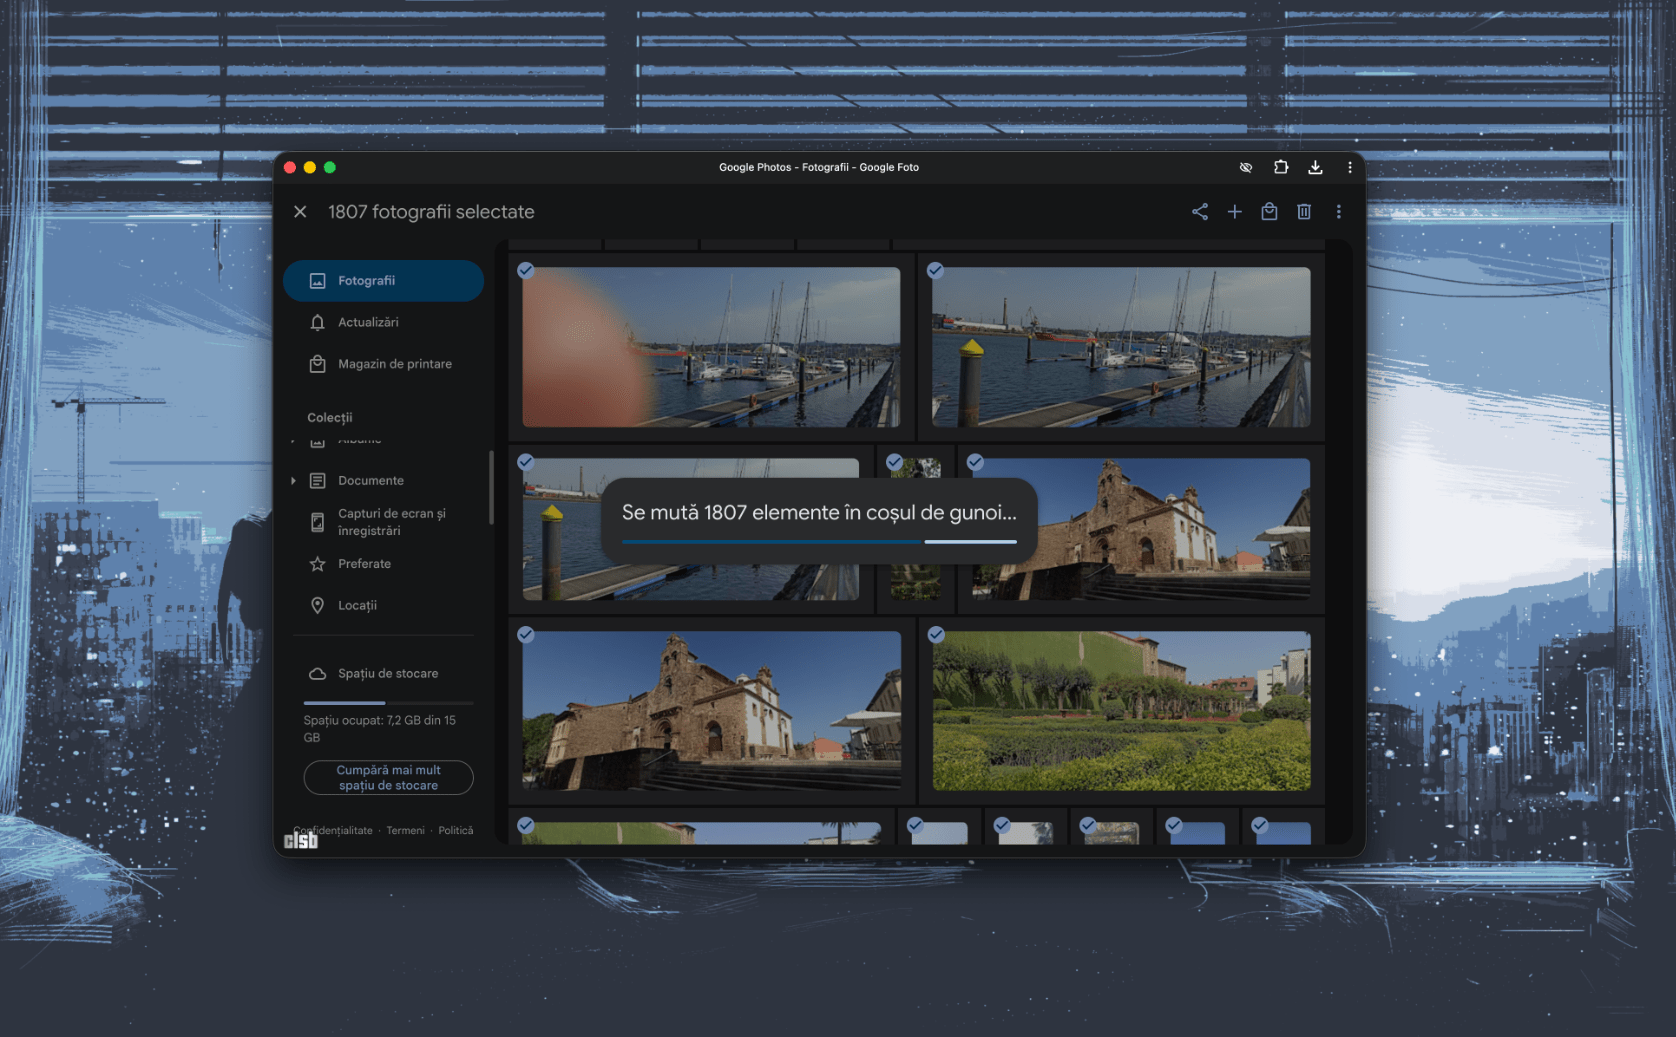Uncheck the green hedge garden photo

point(936,635)
